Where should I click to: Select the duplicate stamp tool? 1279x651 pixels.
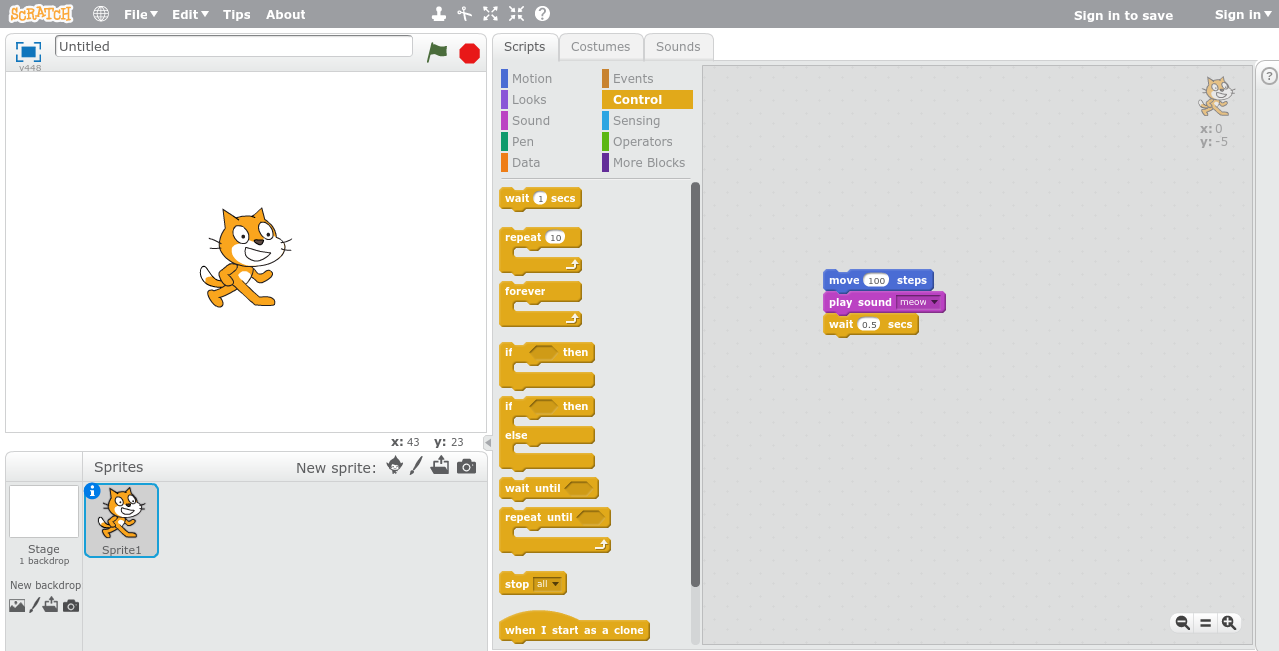click(x=438, y=14)
